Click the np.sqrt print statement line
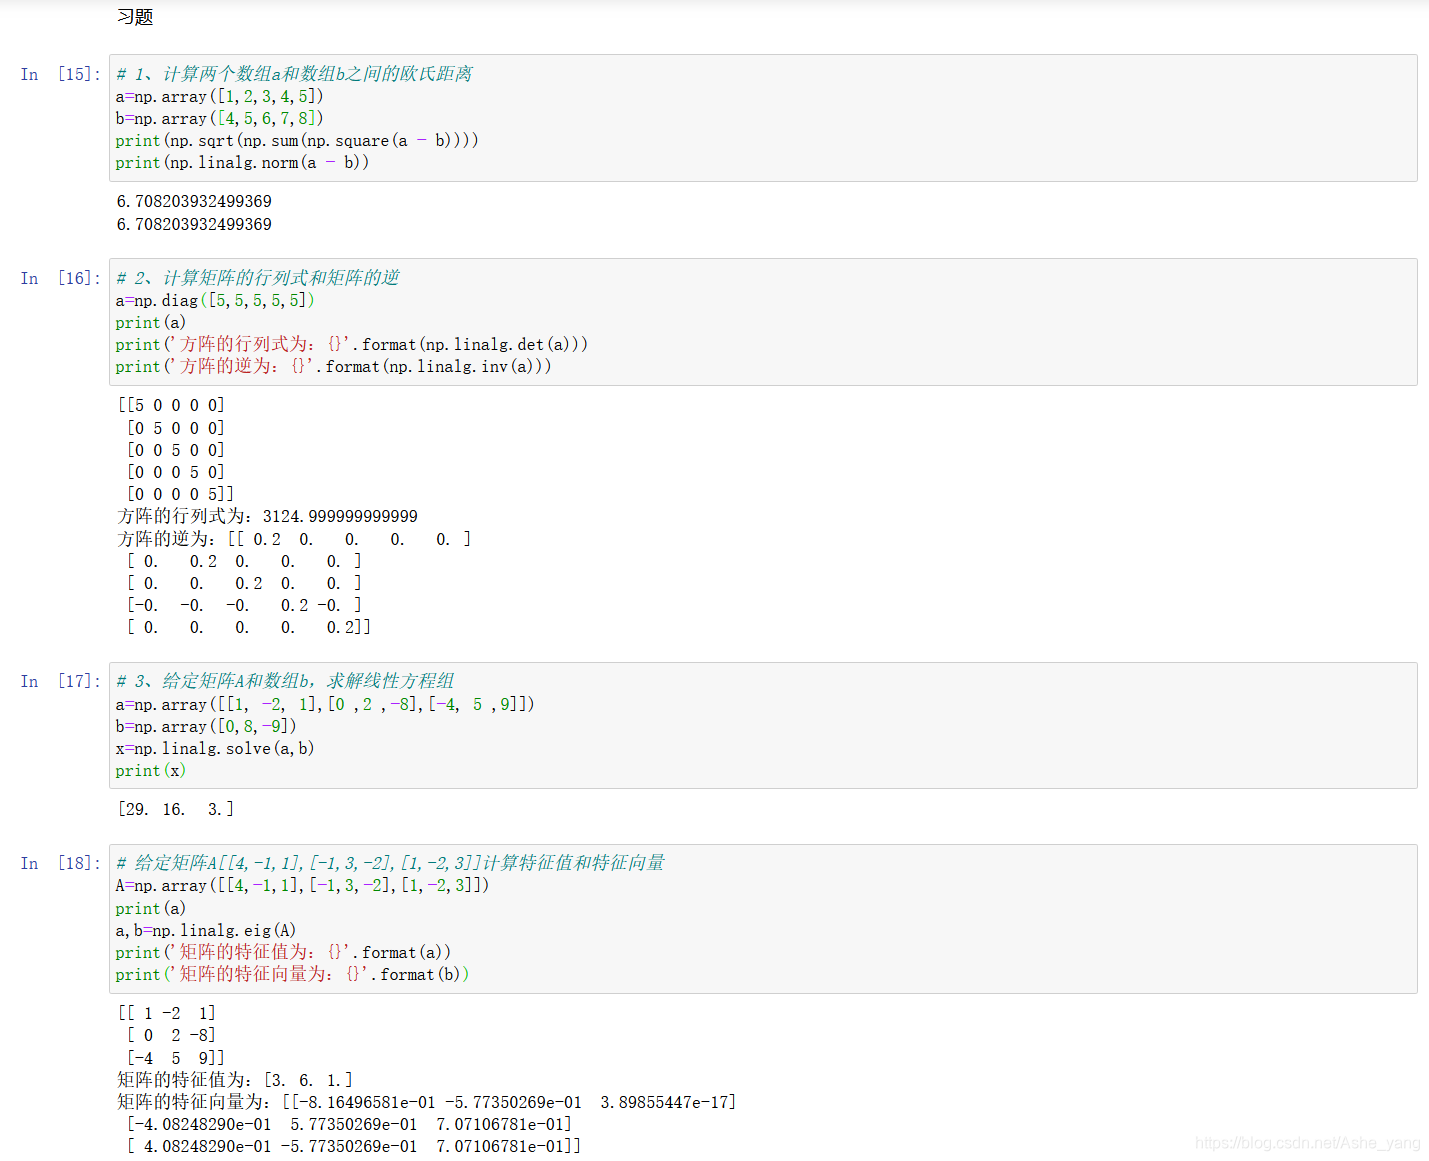 [x=297, y=141]
